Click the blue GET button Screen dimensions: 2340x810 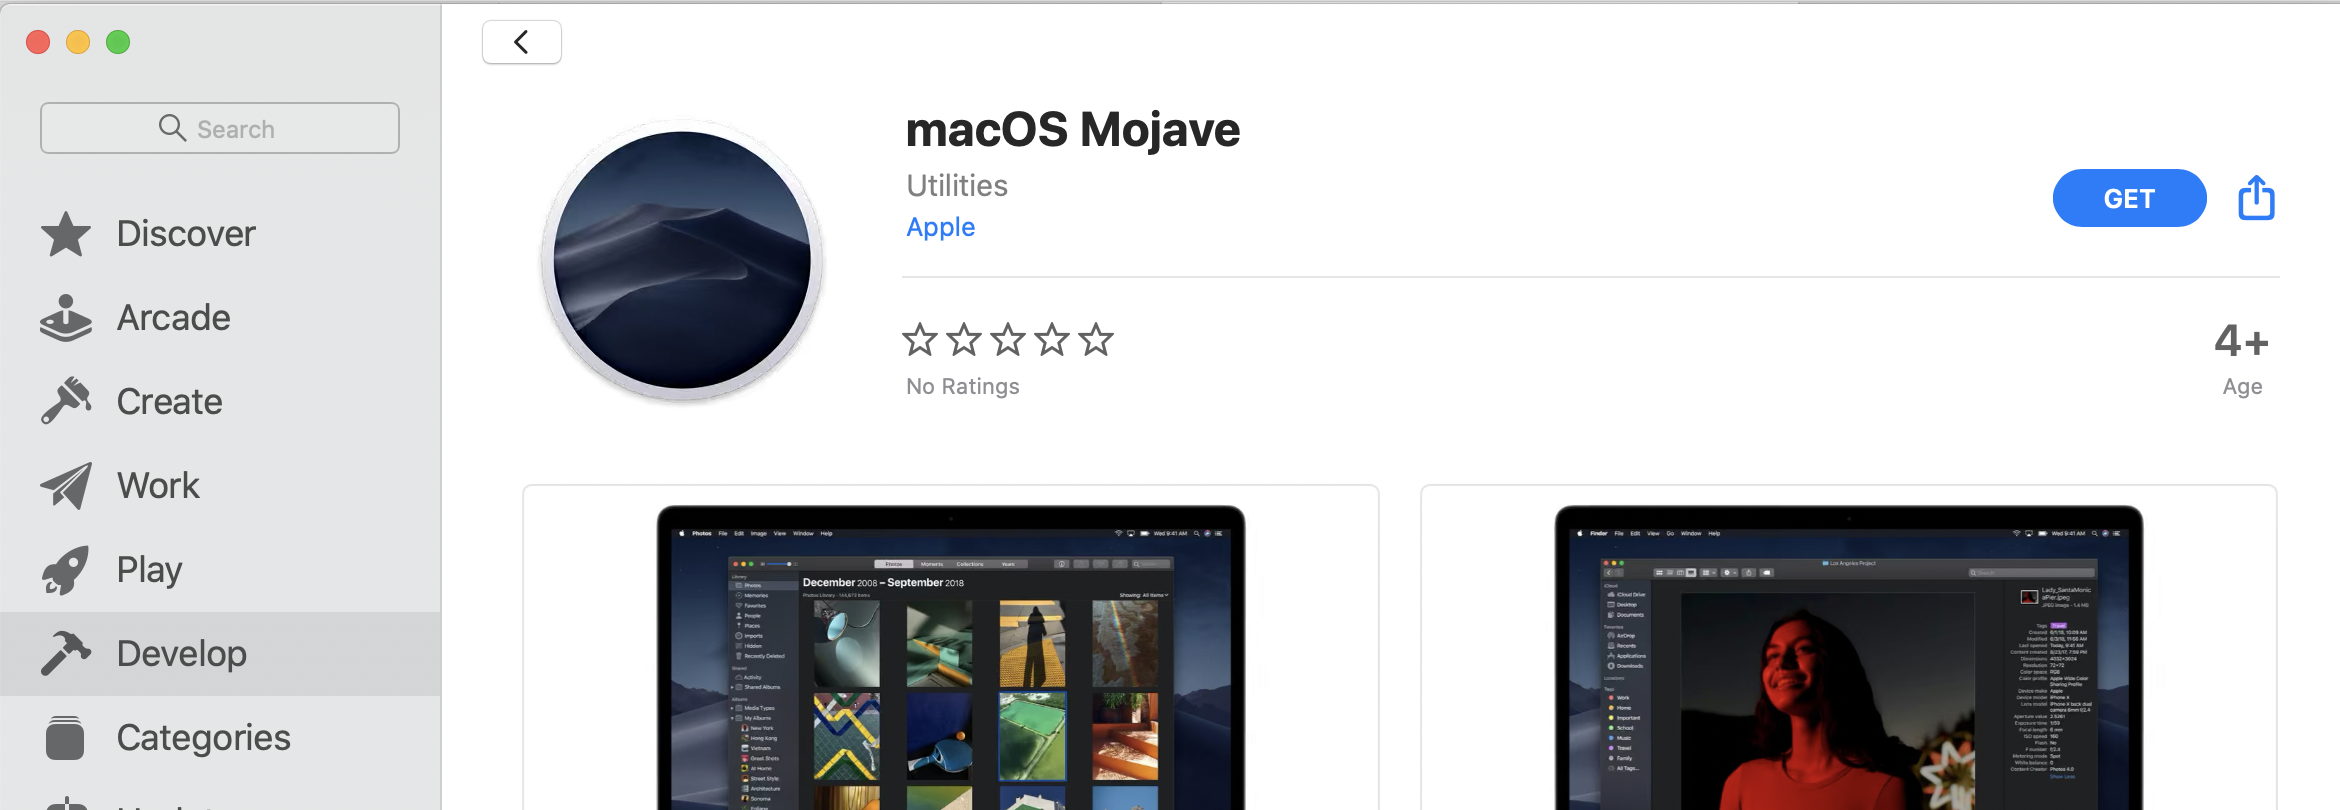pyautogui.click(x=2129, y=198)
